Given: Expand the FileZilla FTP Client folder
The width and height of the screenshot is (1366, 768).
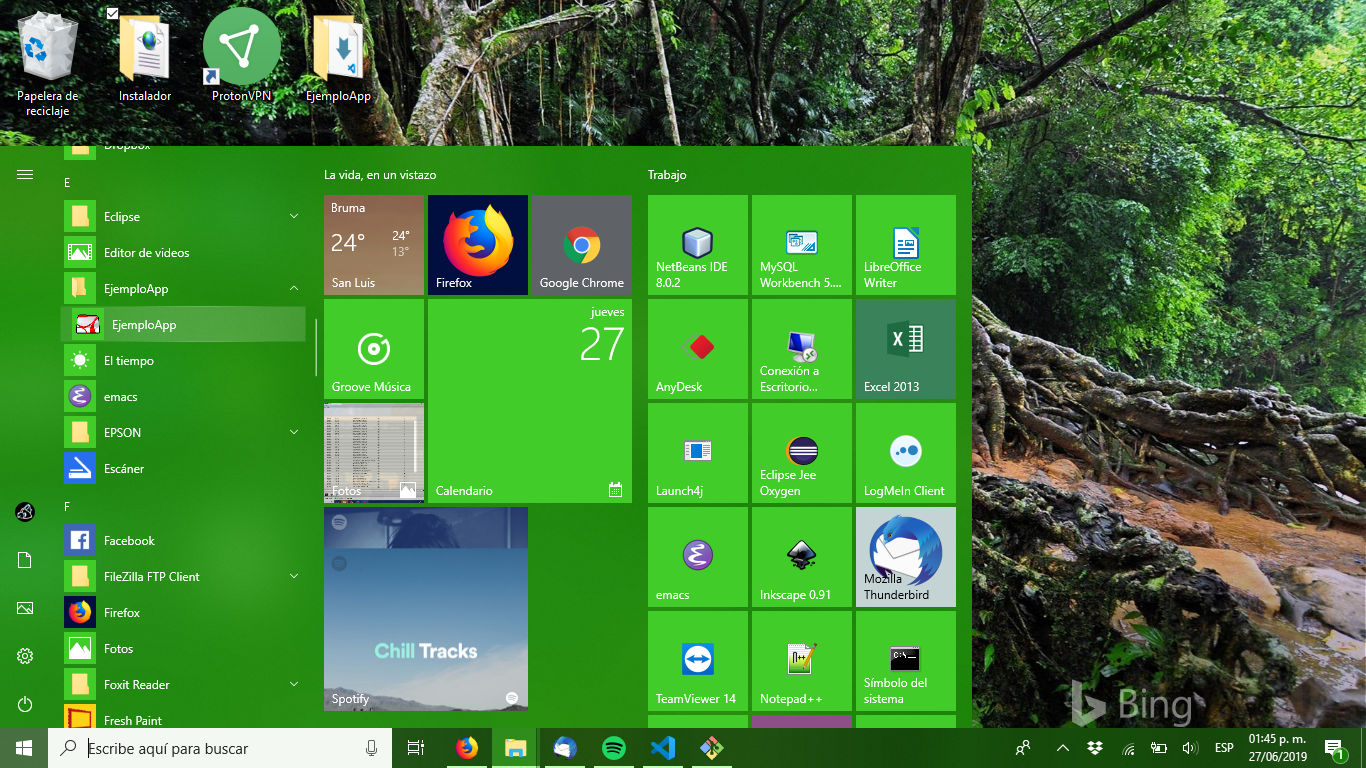Looking at the screenshot, I should [x=185, y=577].
